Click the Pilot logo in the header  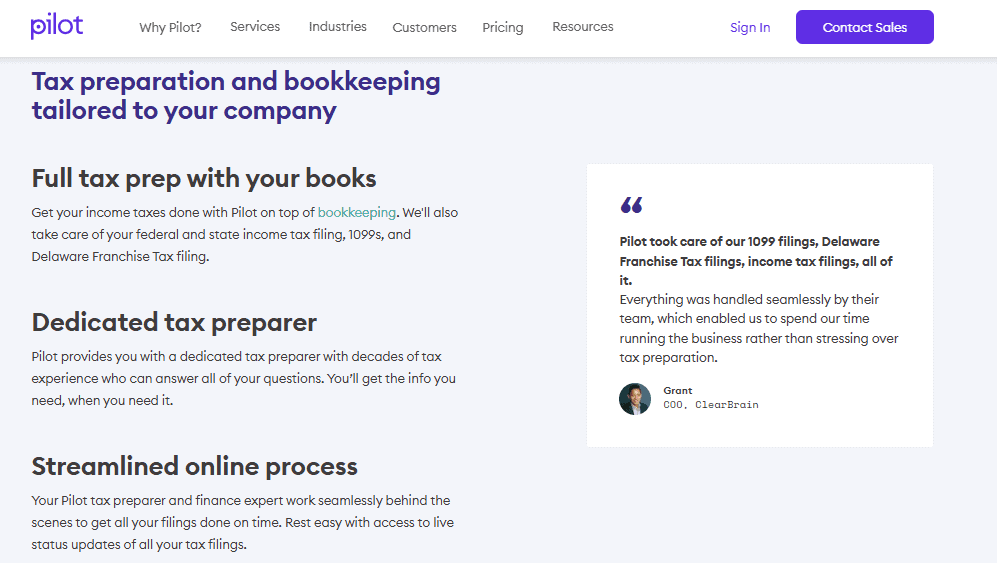pos(57,26)
